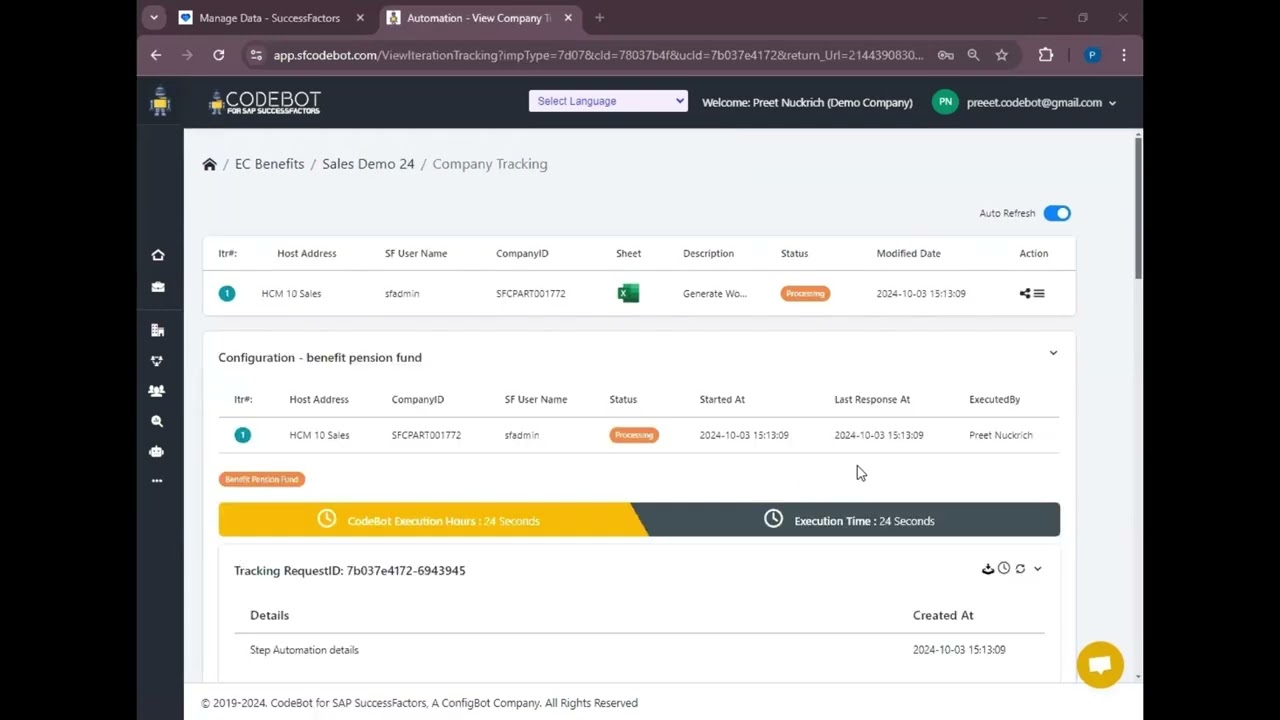Click the trophy icon in the sidebar

pos(157,361)
